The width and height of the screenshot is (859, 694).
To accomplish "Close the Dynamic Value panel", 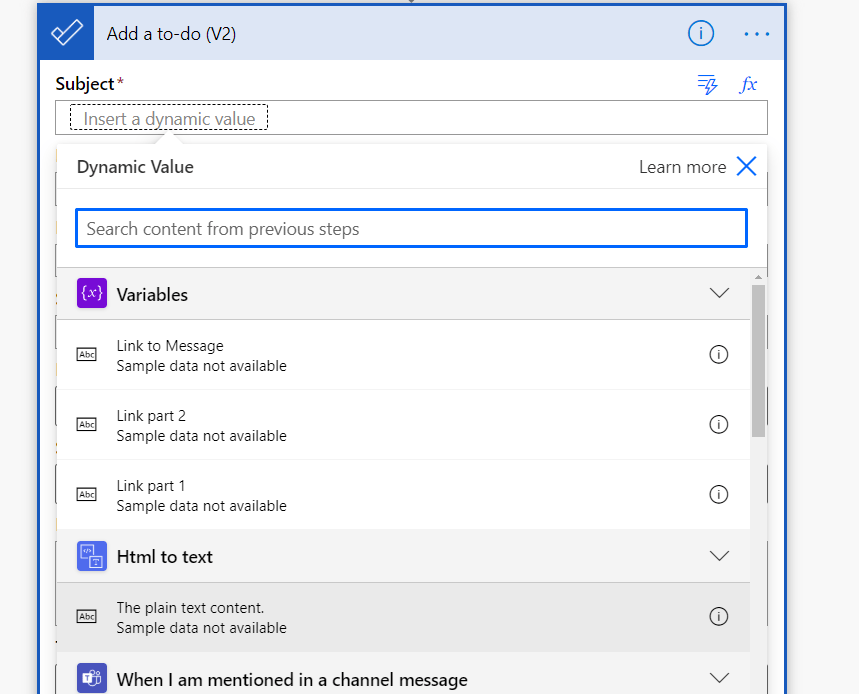I will [x=746, y=167].
